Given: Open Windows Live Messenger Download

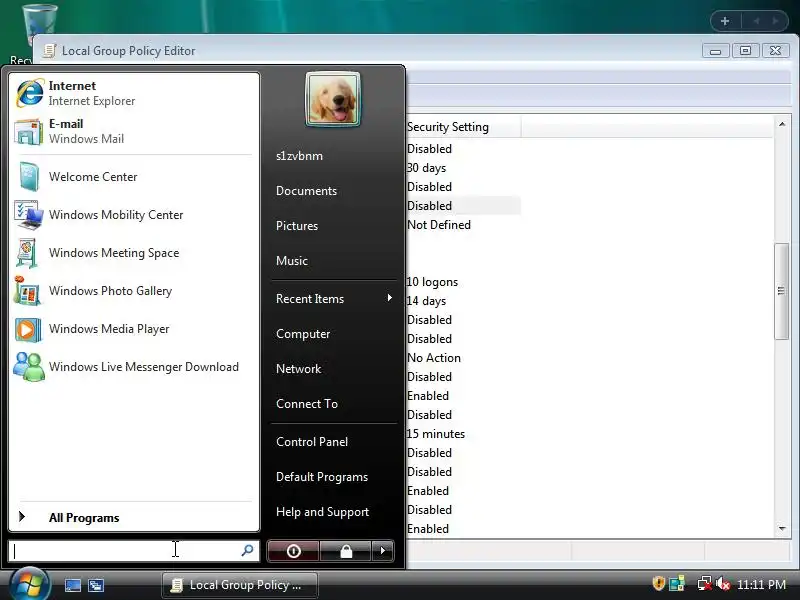Looking at the screenshot, I should (x=134, y=367).
